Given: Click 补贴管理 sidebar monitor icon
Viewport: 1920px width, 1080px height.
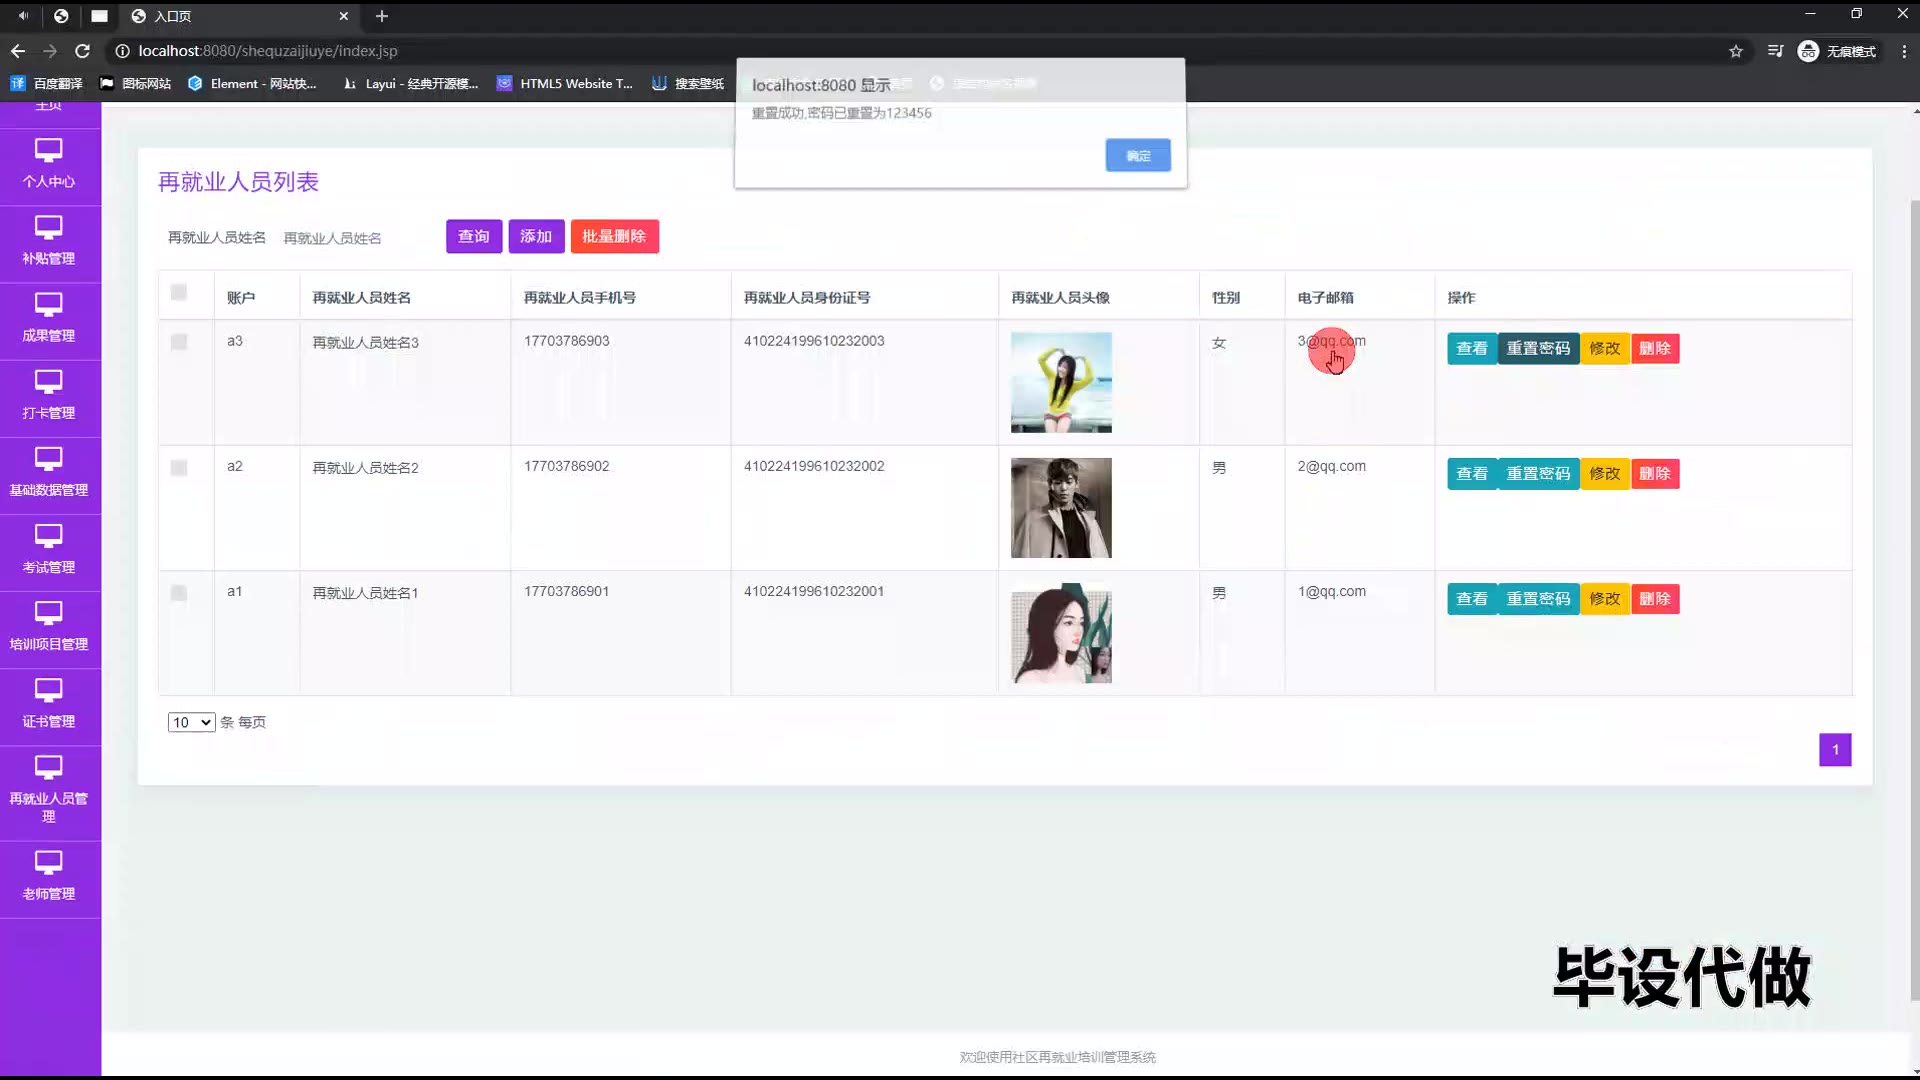Looking at the screenshot, I should [48, 228].
